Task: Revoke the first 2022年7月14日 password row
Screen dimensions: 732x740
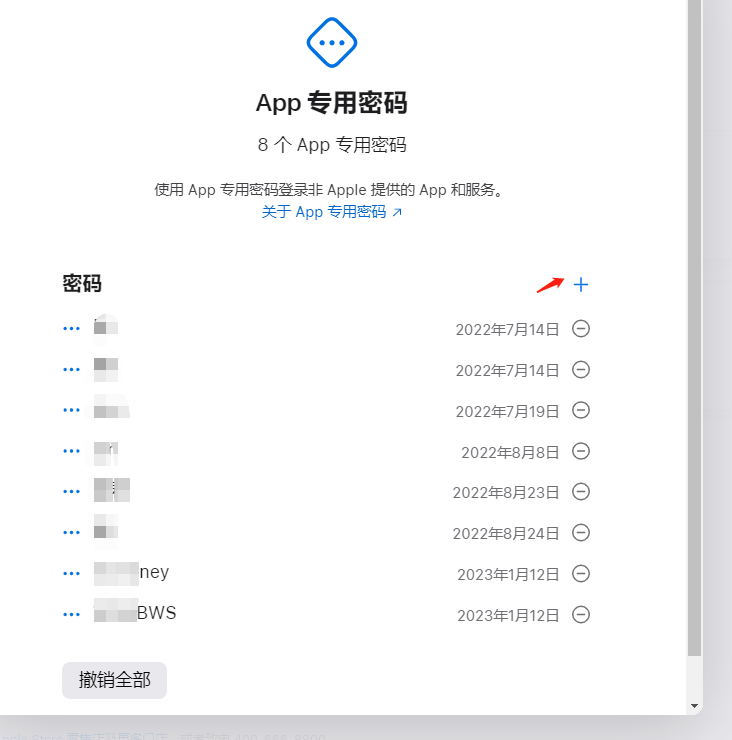Action: pyautogui.click(x=581, y=328)
